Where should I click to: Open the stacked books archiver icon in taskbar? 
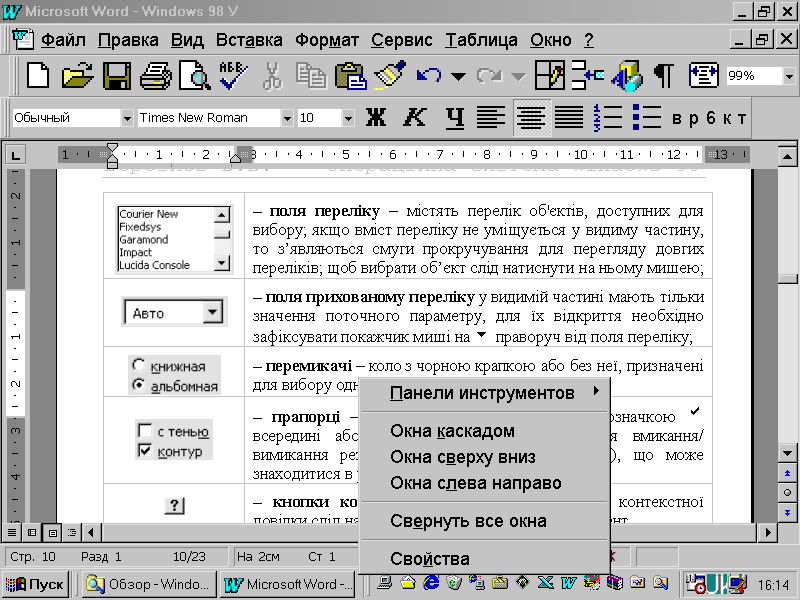[x=615, y=582]
